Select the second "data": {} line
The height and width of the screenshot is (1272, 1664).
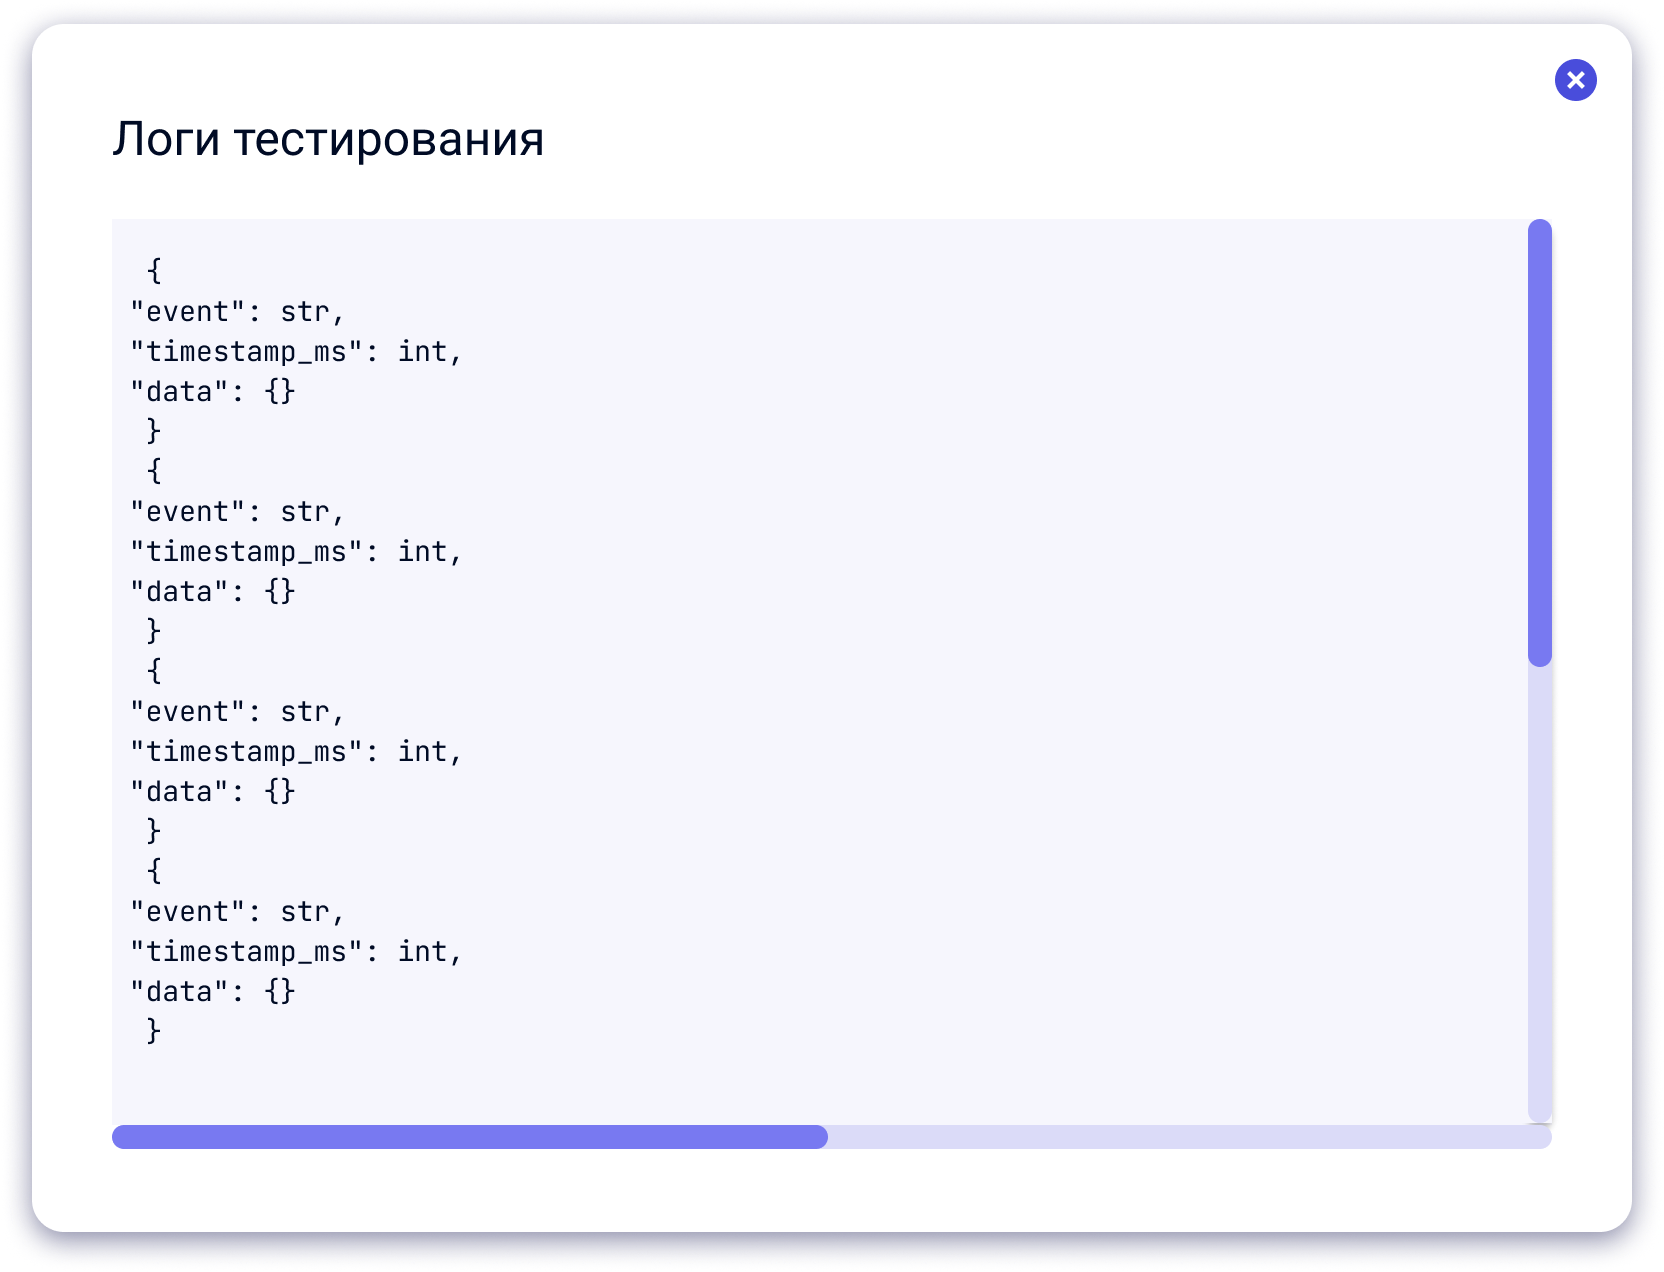click(x=213, y=592)
